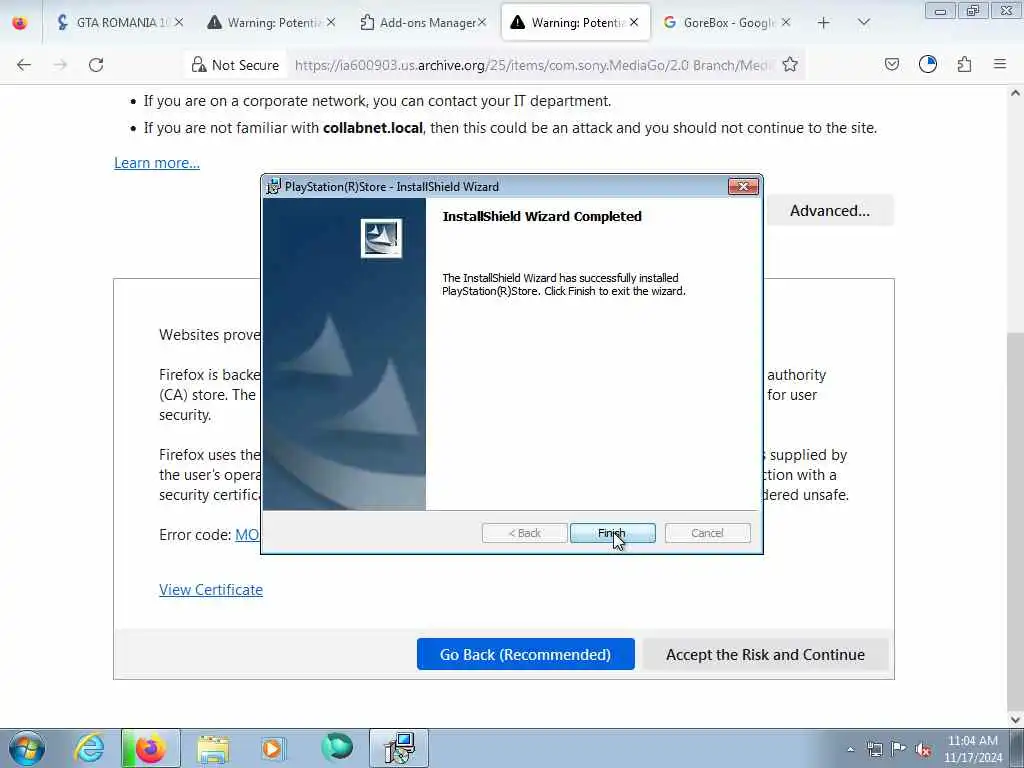Click the forward navigation arrow
Image resolution: width=1024 pixels, height=768 pixels.
pyautogui.click(x=60, y=65)
